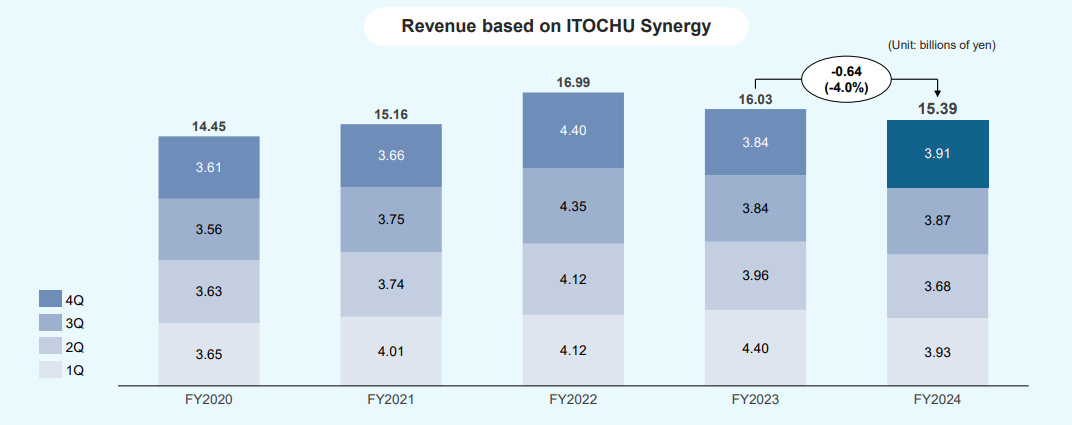
Task: Click the '(Unit: billions of yen)' note
Action: tap(942, 45)
